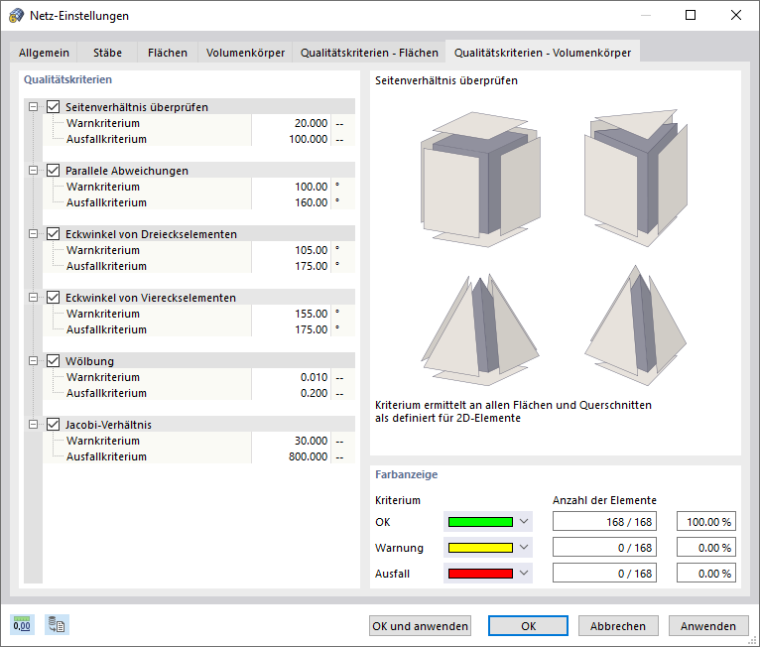The image size is (760, 647).
Task: Click the Anwenden button
Action: (708, 626)
